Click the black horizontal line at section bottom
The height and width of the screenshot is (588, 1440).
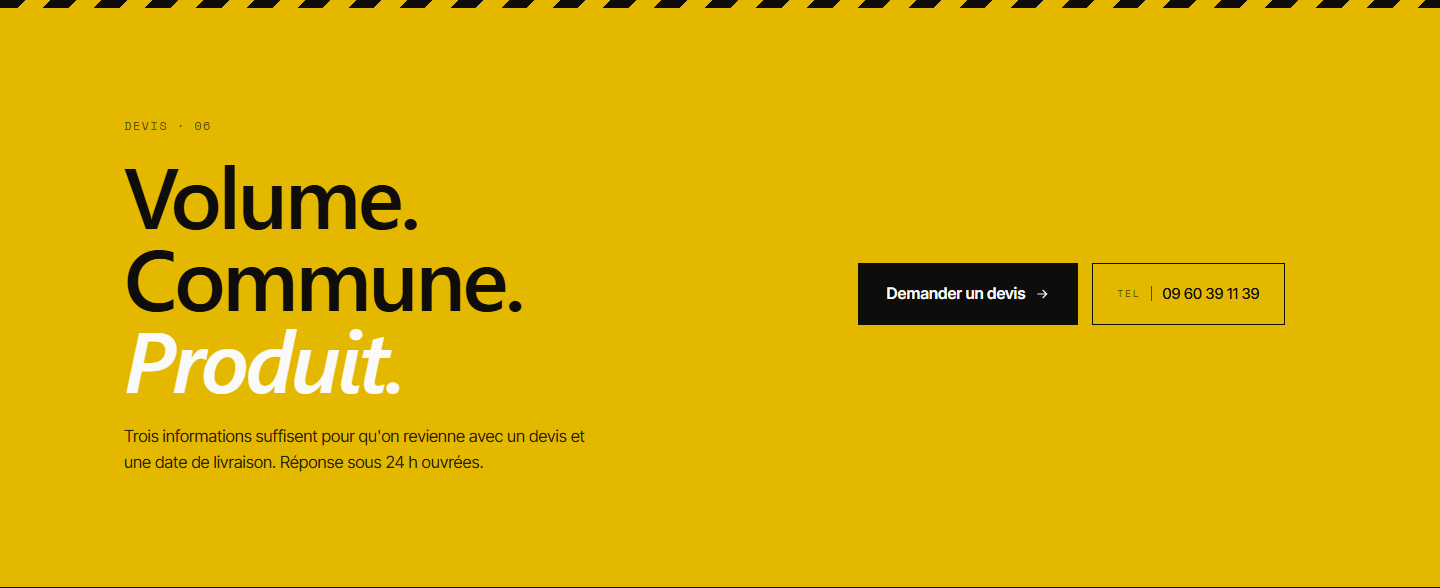coord(720,586)
